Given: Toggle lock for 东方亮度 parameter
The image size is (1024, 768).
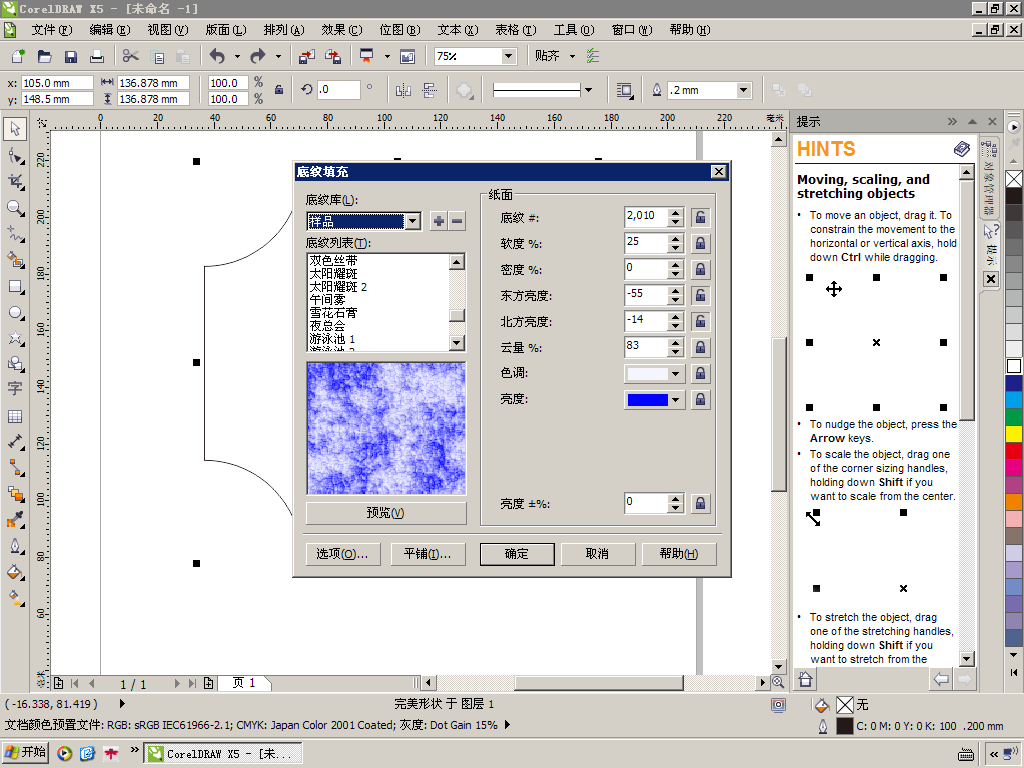Looking at the screenshot, I should coord(700,295).
